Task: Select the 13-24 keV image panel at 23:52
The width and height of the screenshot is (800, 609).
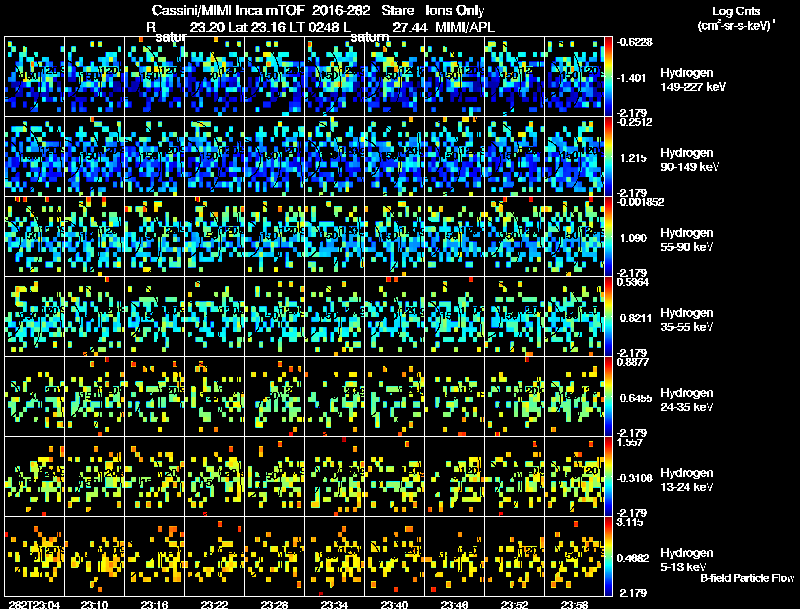Action: coord(515,477)
